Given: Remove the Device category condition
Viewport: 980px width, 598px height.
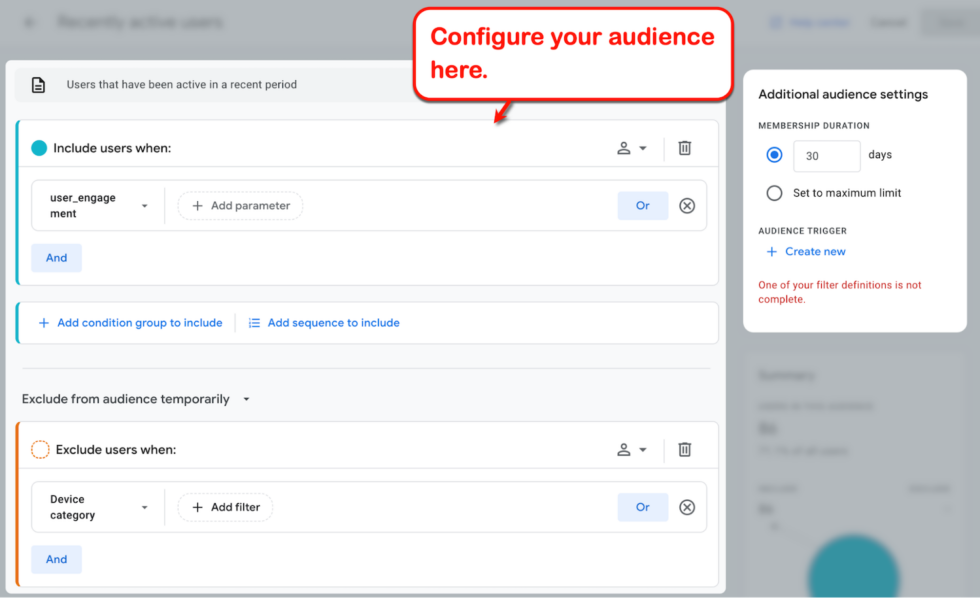Looking at the screenshot, I should click(687, 507).
